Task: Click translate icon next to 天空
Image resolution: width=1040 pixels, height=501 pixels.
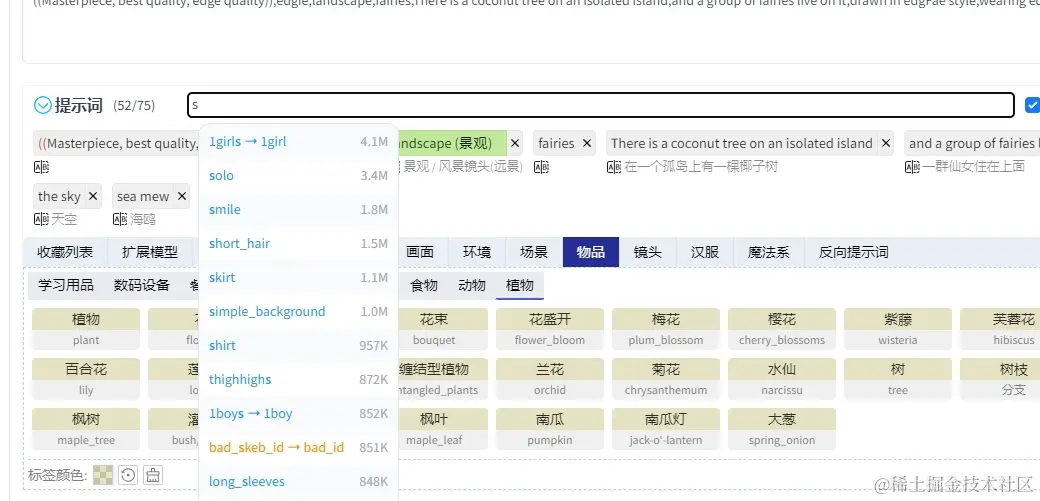Action: (x=41, y=219)
